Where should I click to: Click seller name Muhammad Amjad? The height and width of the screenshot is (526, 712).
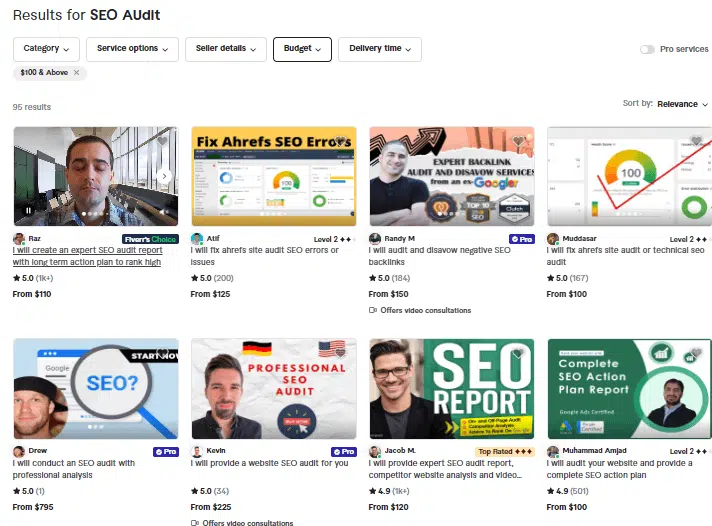[x=594, y=451]
